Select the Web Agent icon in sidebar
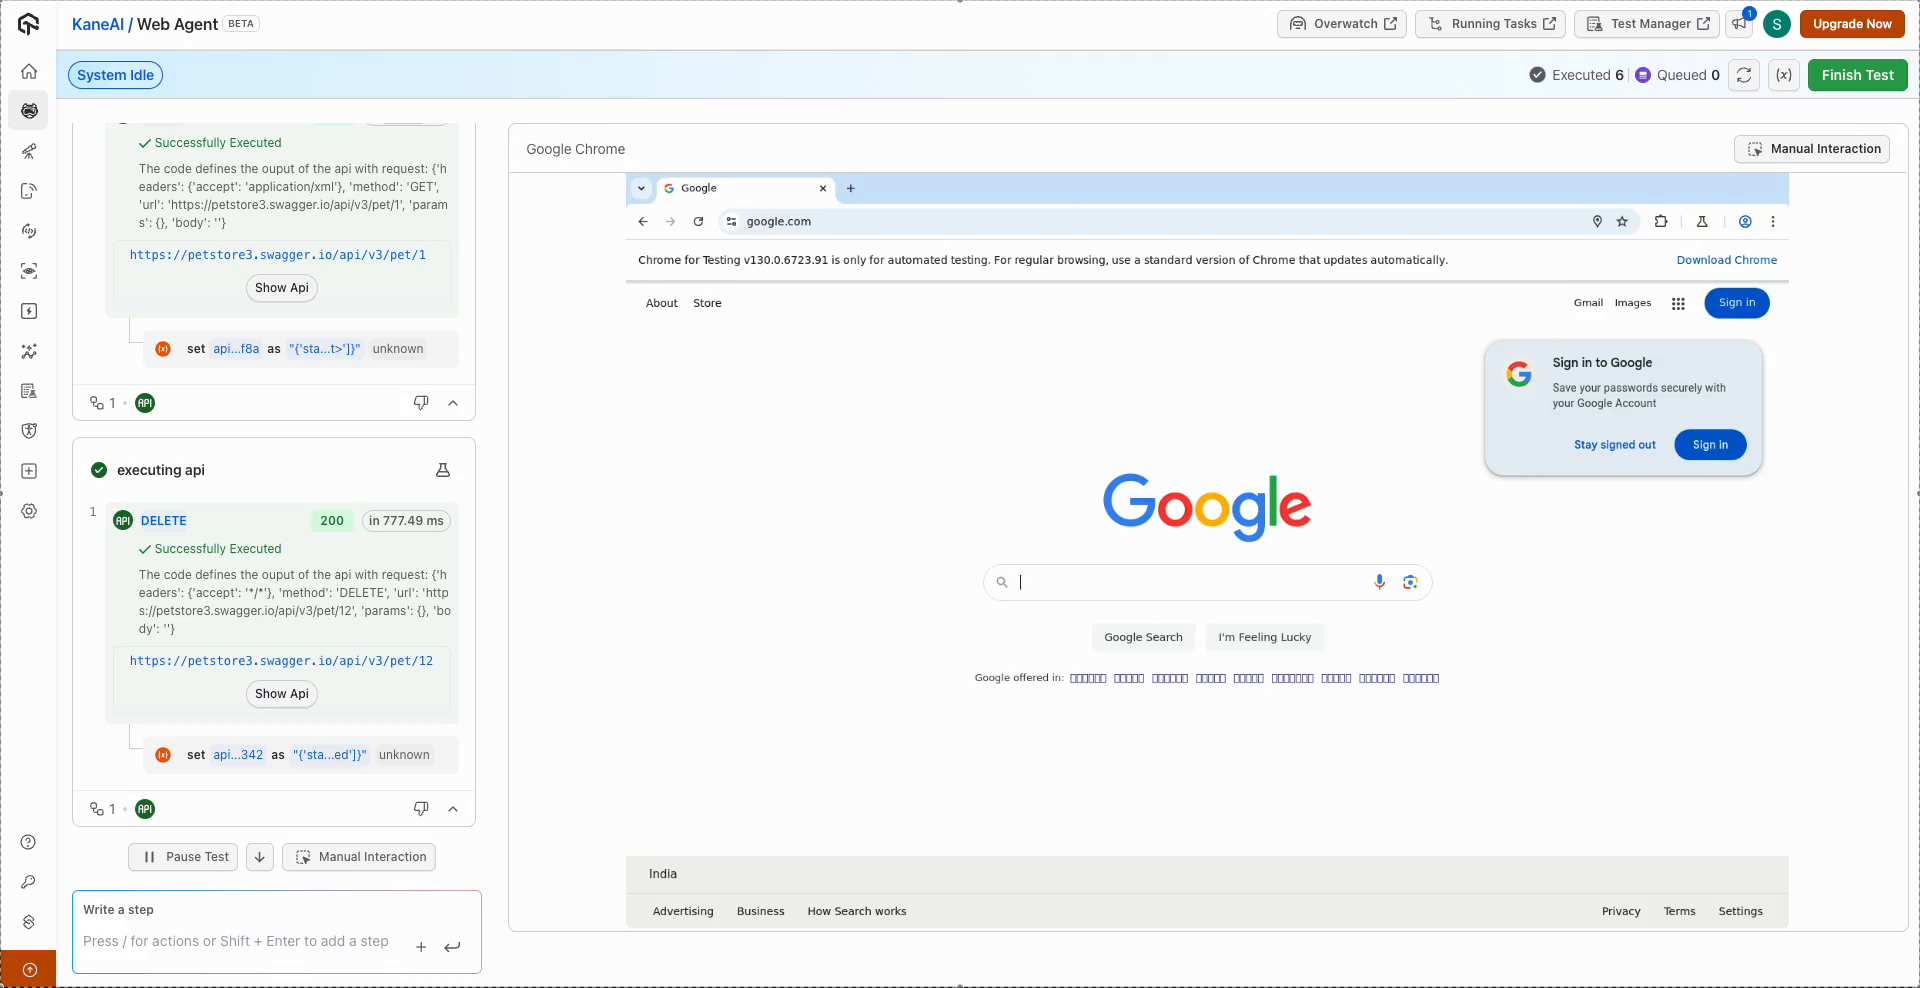The width and height of the screenshot is (1920, 988). point(29,111)
